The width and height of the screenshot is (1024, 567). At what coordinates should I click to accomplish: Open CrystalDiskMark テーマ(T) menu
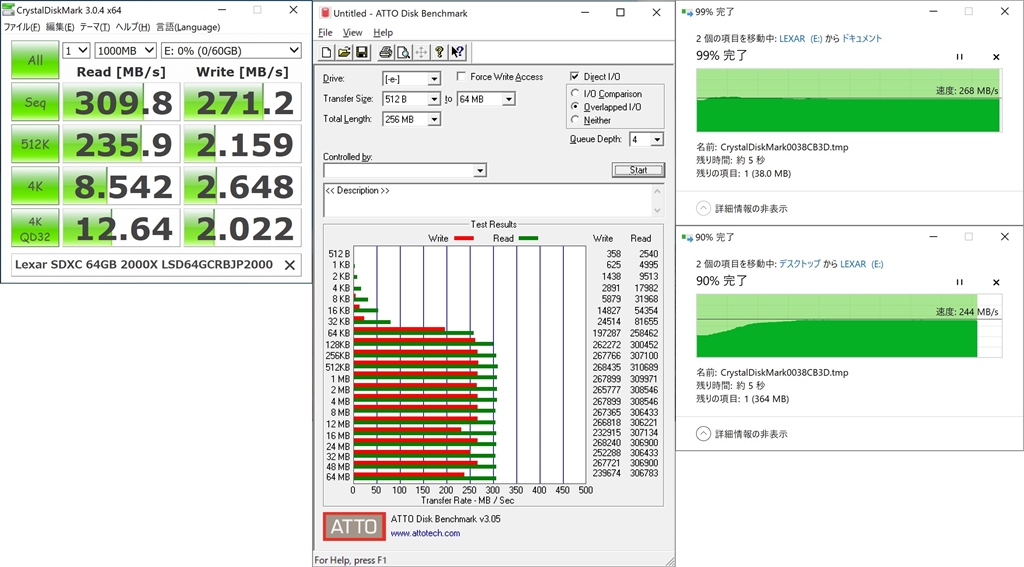point(95,27)
